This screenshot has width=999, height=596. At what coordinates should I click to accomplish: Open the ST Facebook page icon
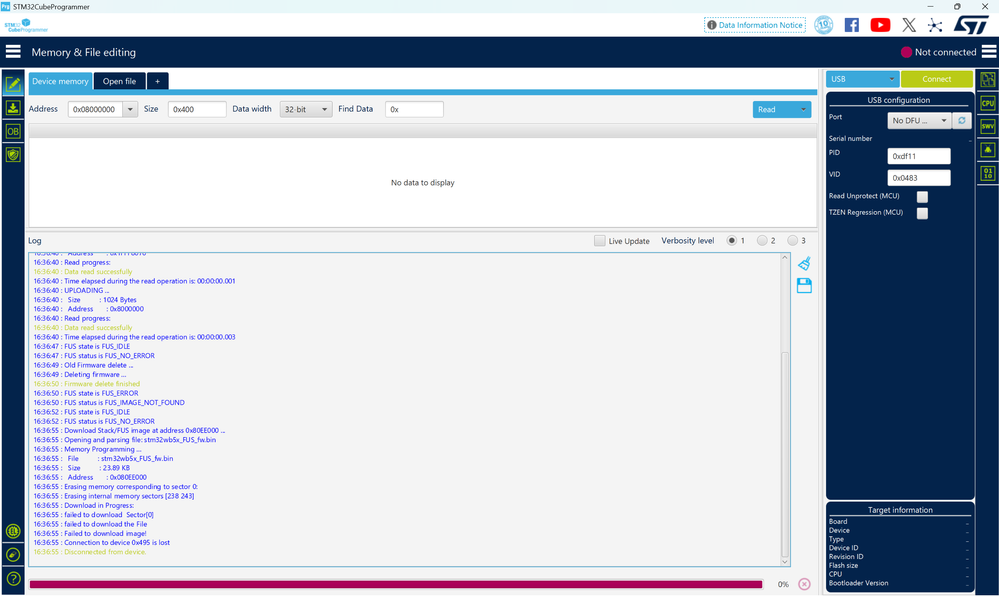pos(851,25)
